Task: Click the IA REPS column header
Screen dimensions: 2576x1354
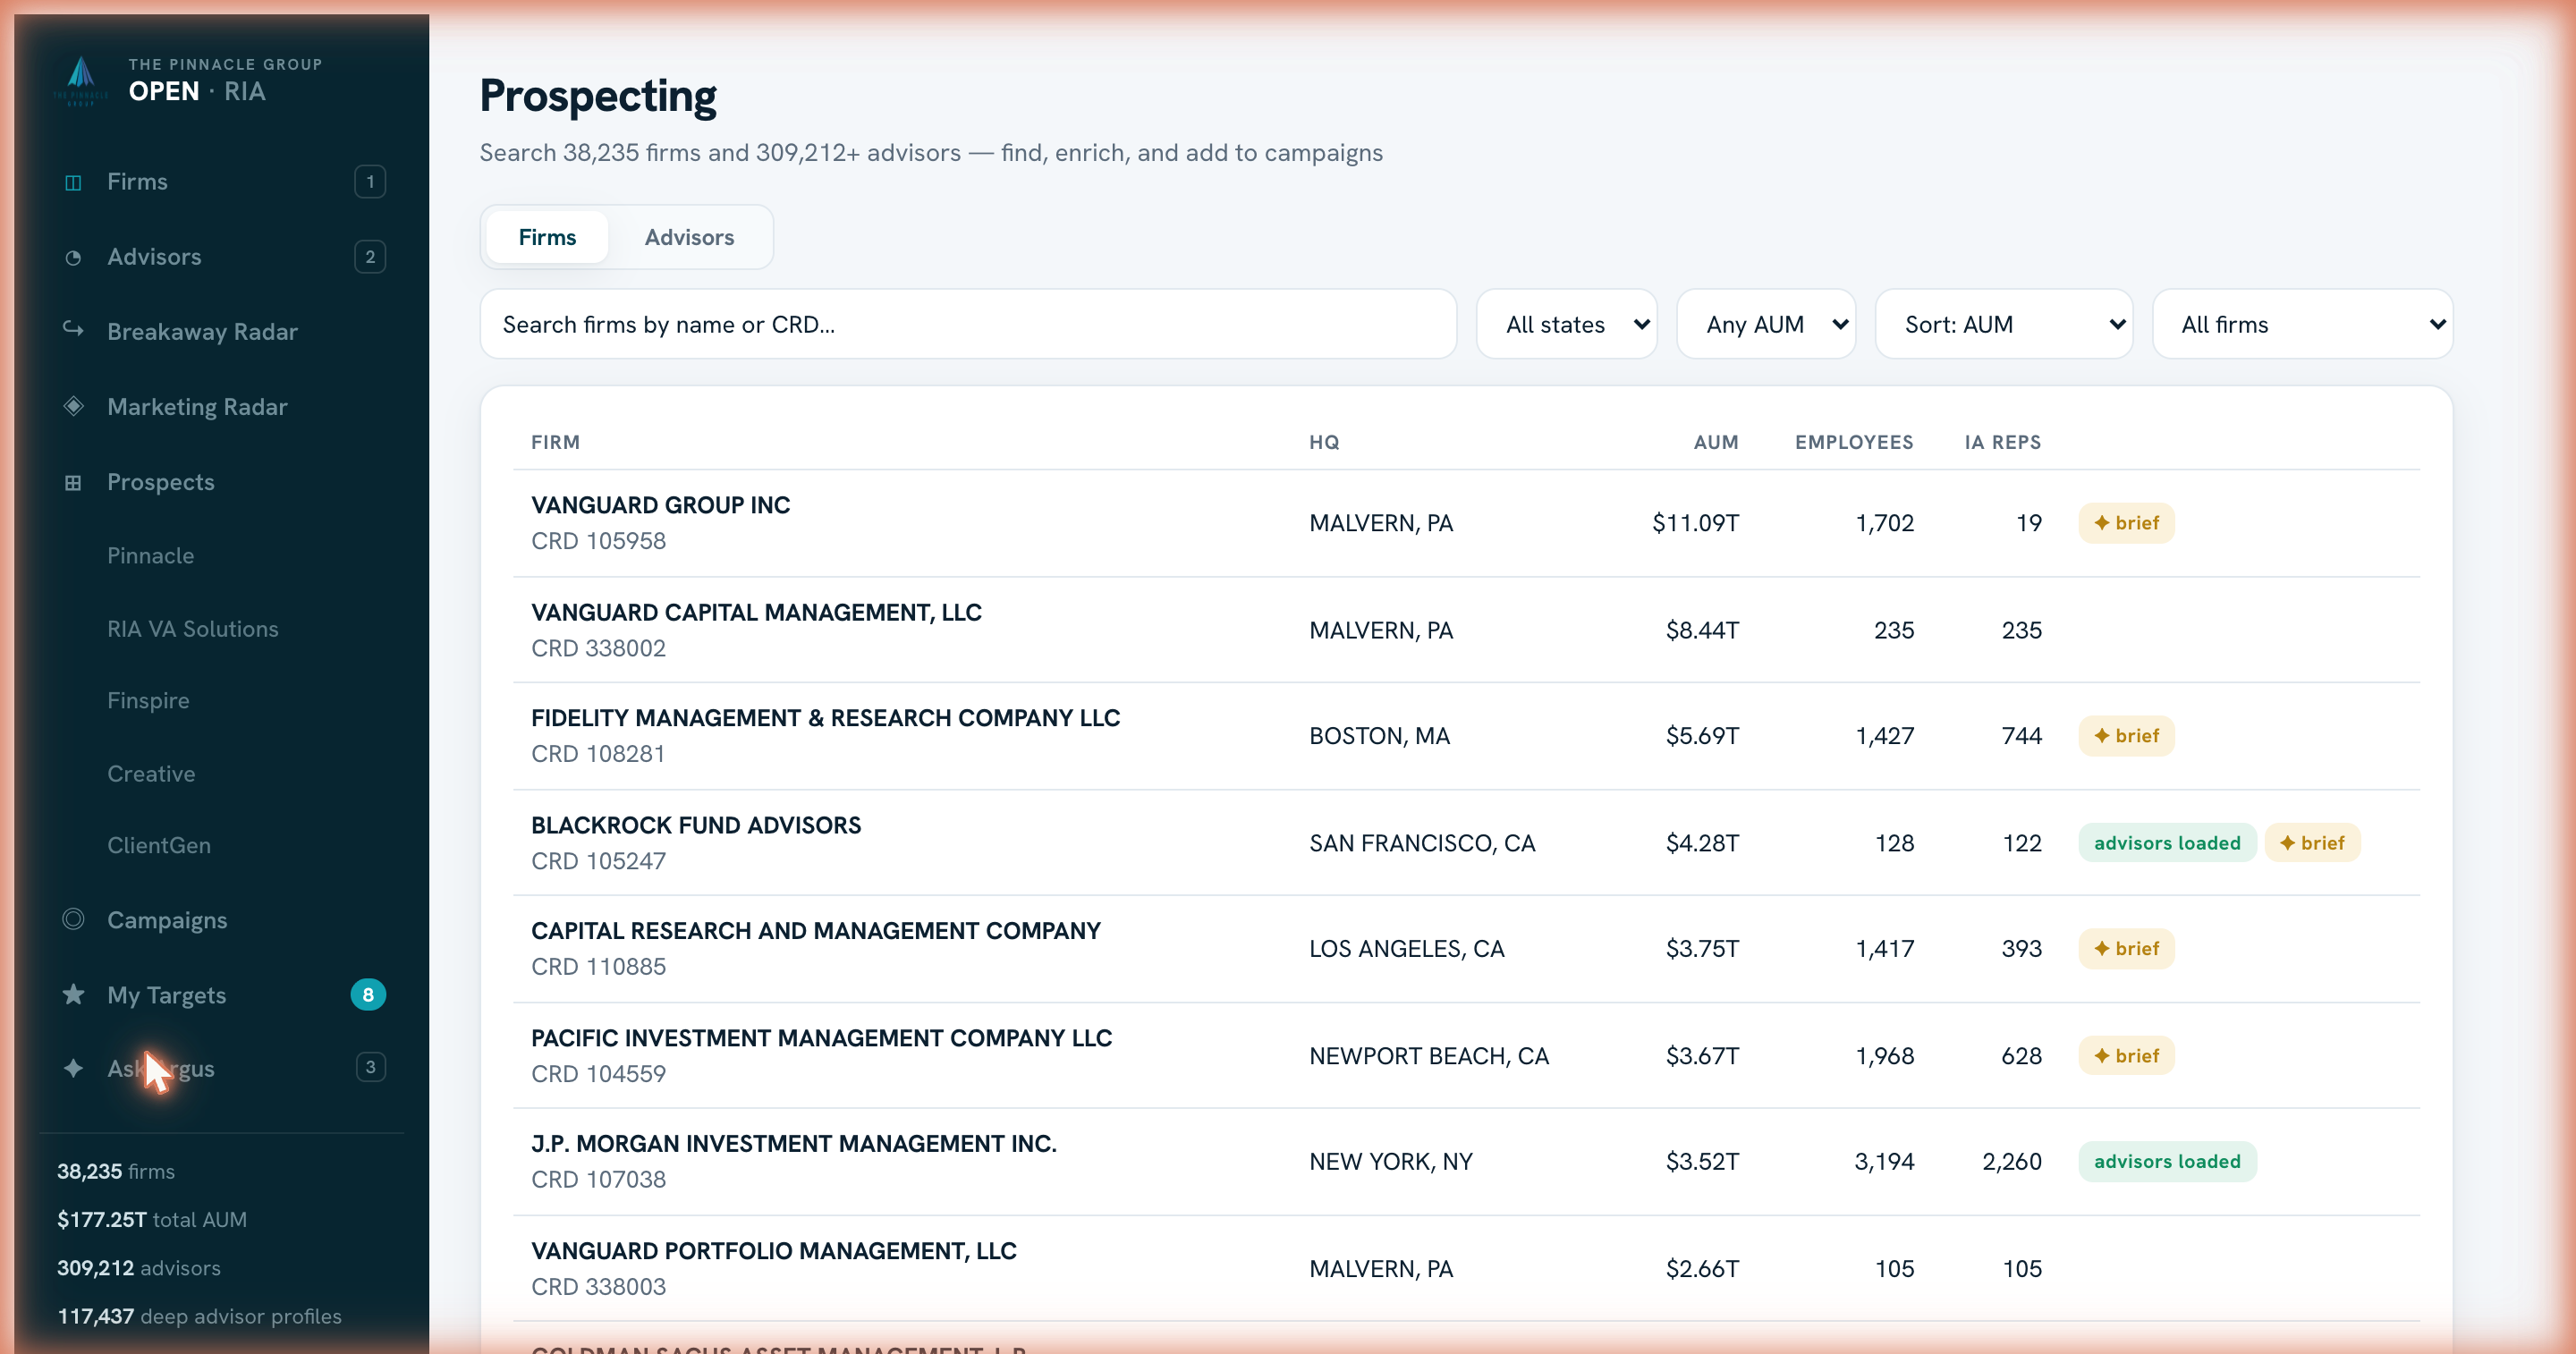Action: point(2002,442)
